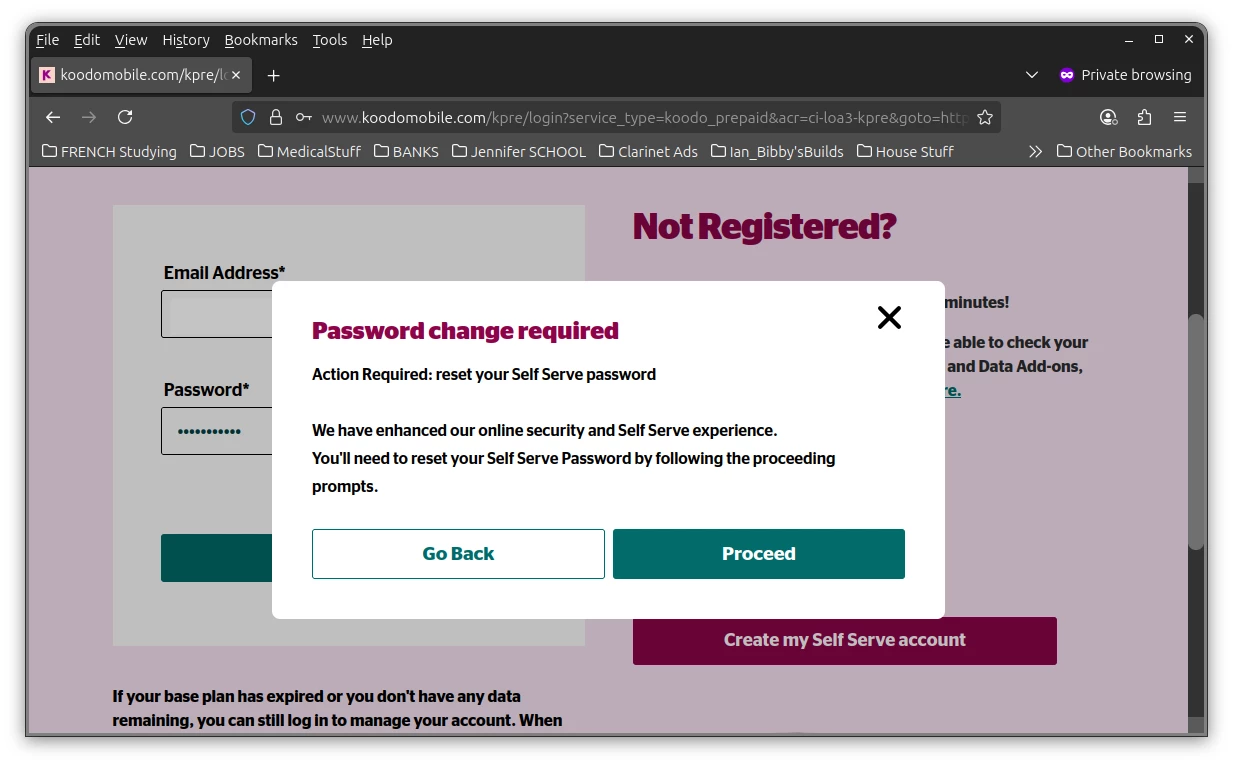Screen dimensions: 1233x765
Task: Open a new tab with plus icon
Action: pyautogui.click(x=273, y=75)
